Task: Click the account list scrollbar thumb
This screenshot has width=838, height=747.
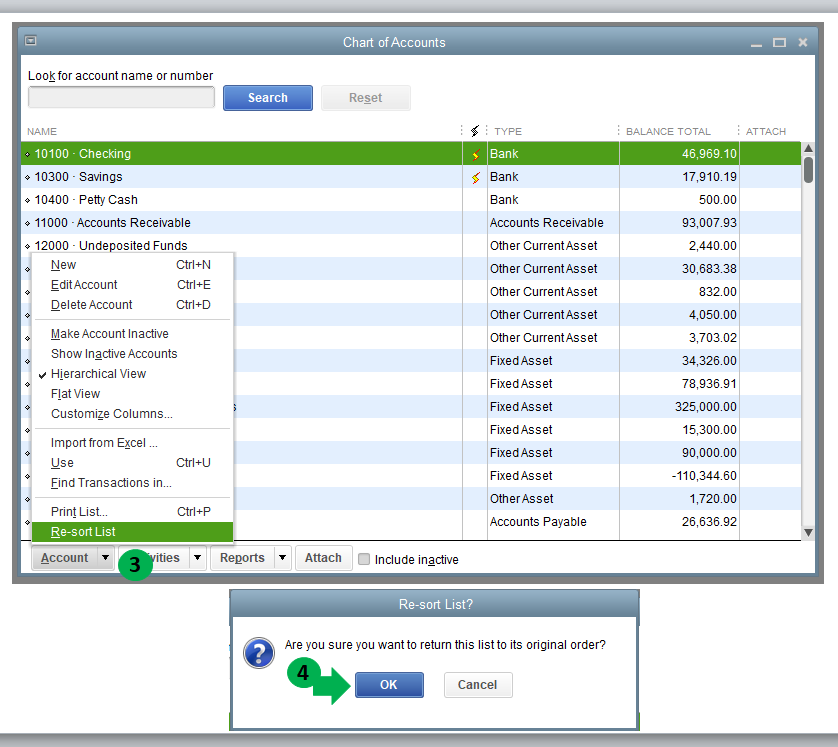Action: click(808, 169)
